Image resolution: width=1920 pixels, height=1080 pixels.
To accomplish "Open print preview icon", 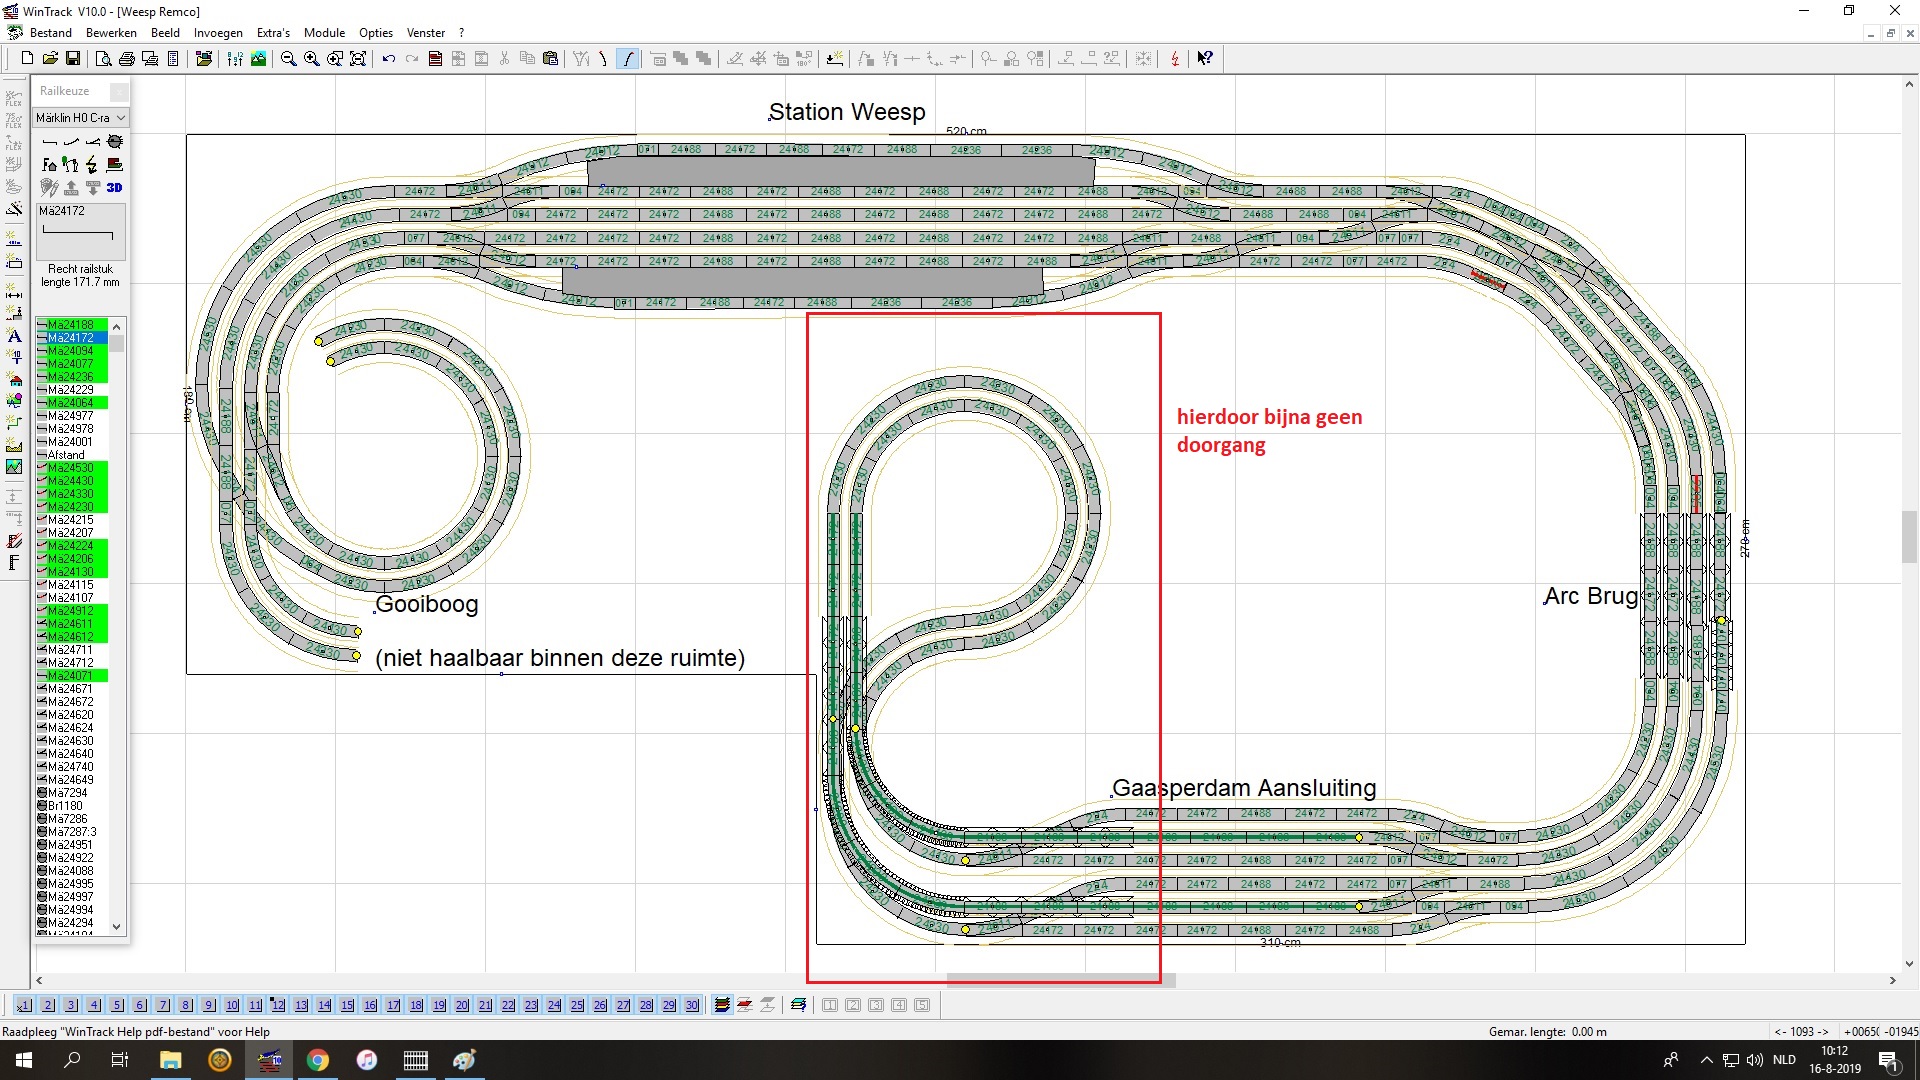I will (103, 59).
